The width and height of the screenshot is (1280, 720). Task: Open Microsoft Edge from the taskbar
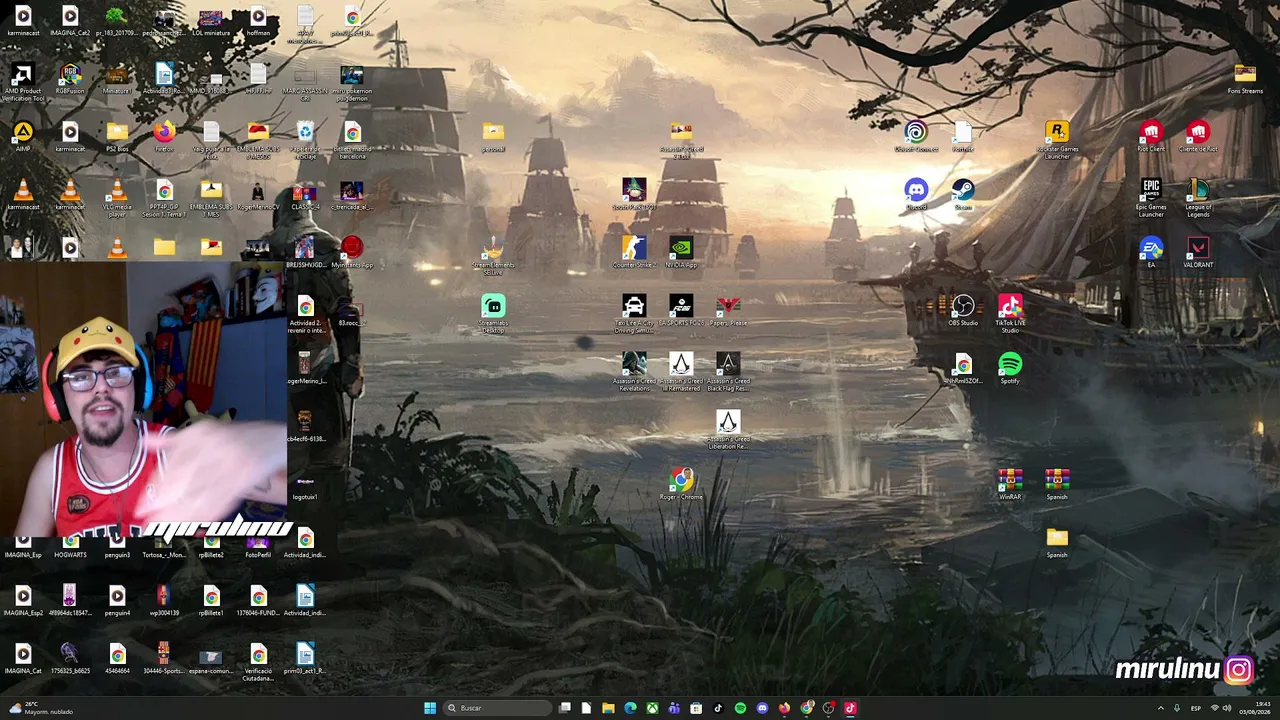pos(630,708)
